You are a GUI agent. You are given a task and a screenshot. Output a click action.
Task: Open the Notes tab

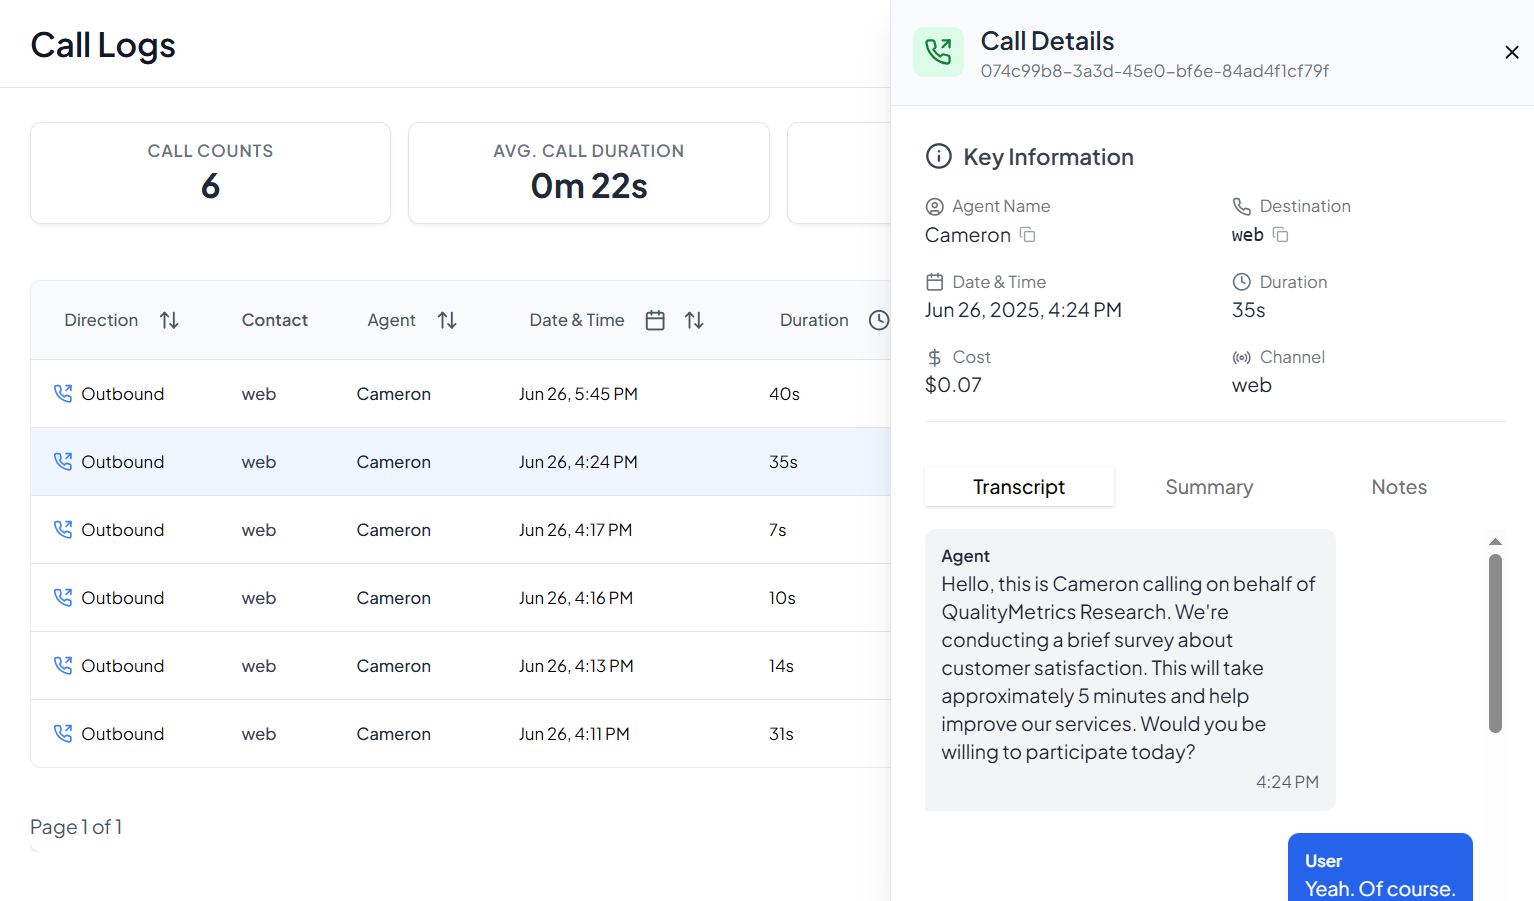tap(1399, 487)
